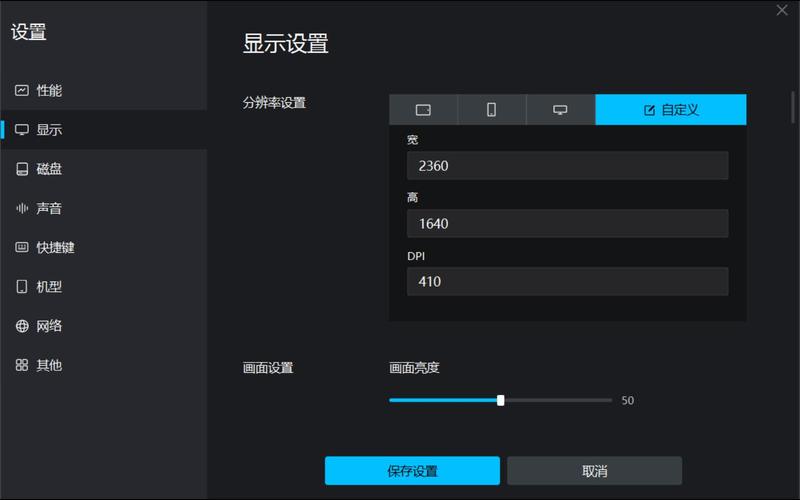This screenshot has width=800, height=500.
Task: Choose the desktop monitor resolution preset icon
Action: point(560,110)
